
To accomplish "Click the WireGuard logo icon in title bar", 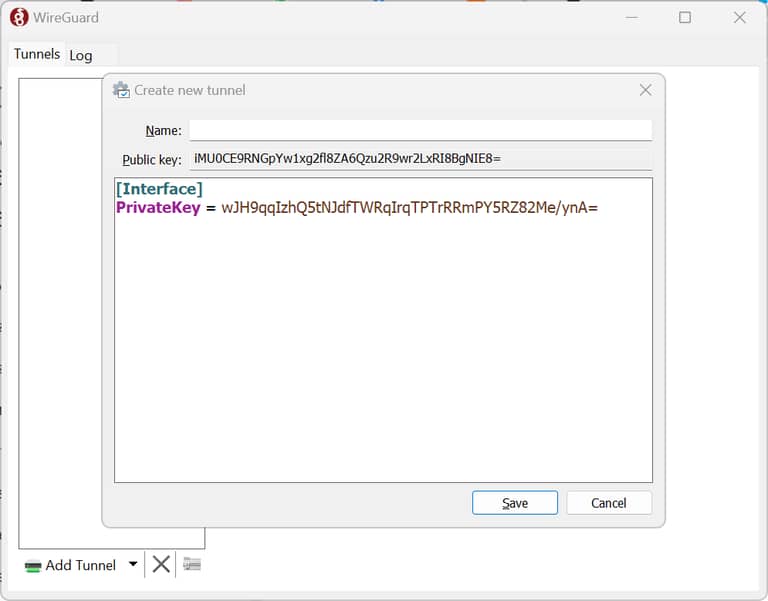I will click(x=19, y=18).
